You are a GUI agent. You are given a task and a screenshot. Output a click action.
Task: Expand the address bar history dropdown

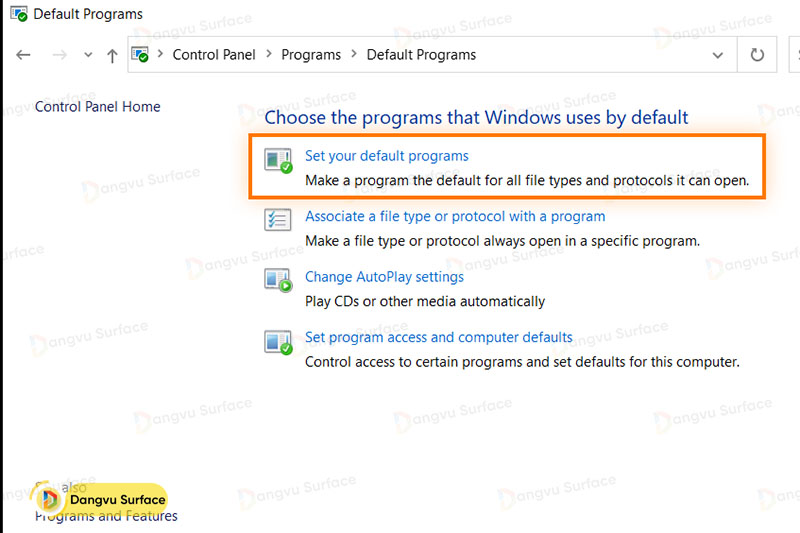(717, 55)
